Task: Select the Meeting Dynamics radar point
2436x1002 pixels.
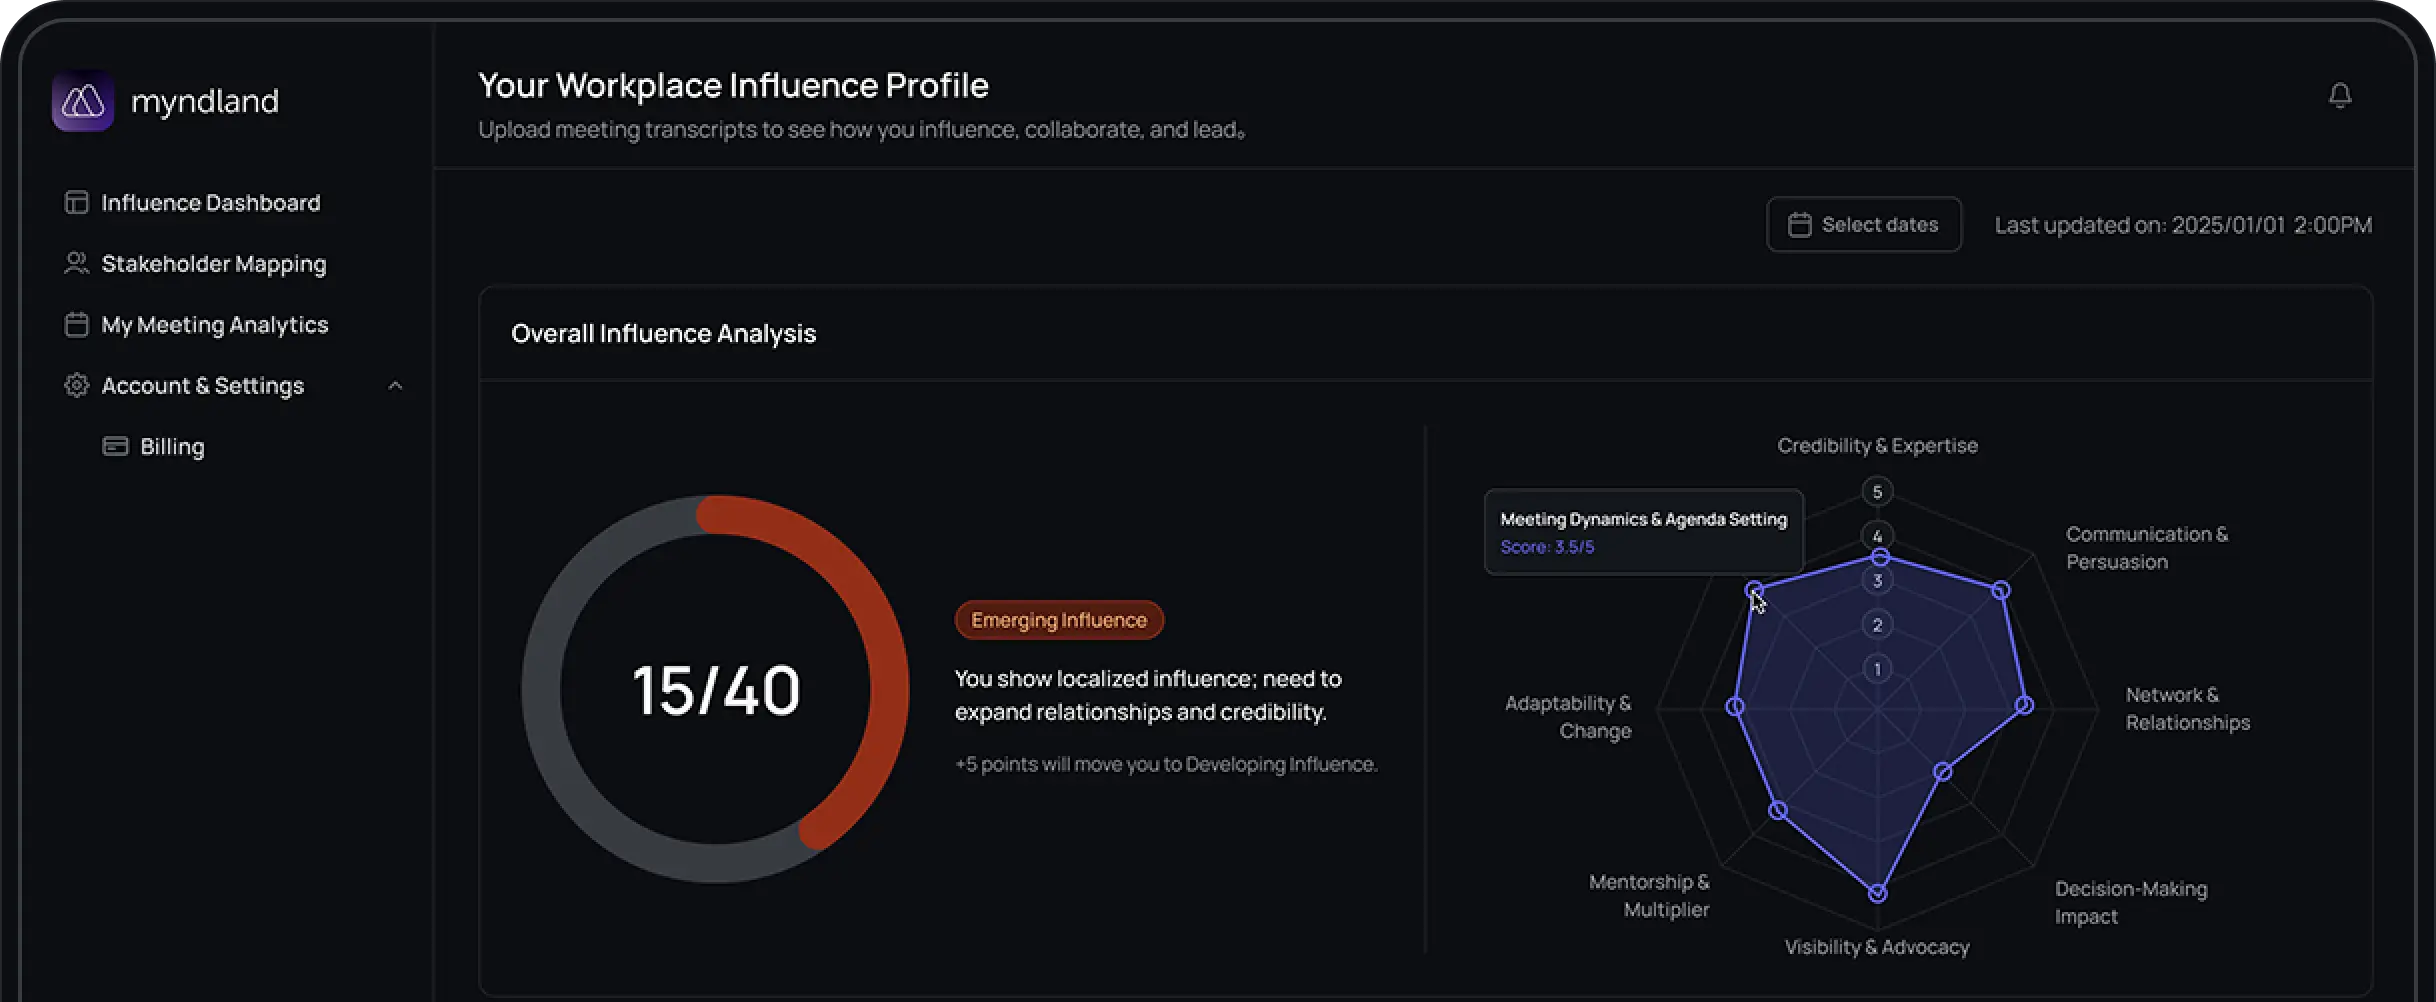Action: pos(1755,588)
